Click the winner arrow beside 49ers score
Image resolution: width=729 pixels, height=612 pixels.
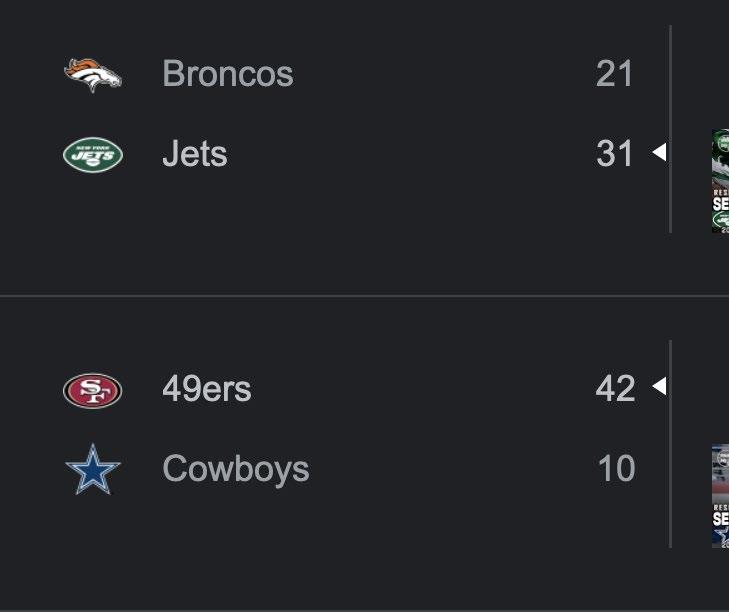point(659,386)
